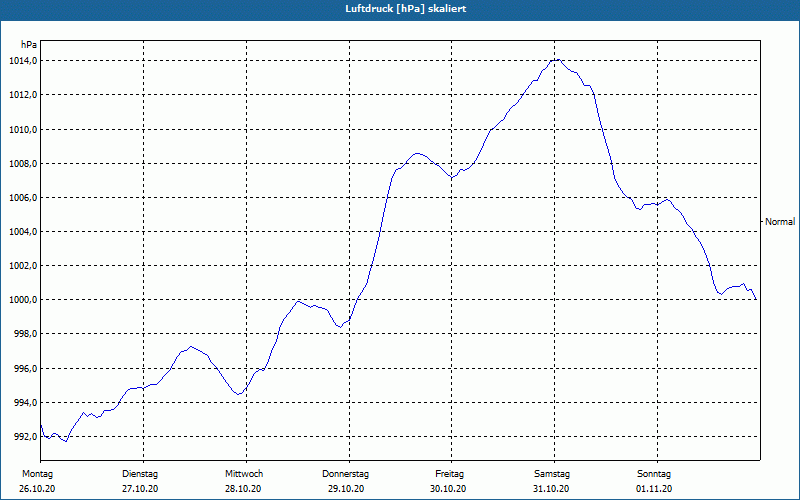This screenshot has width=800, height=500.
Task: Click the 998,0 axis value
Action: coord(26,334)
